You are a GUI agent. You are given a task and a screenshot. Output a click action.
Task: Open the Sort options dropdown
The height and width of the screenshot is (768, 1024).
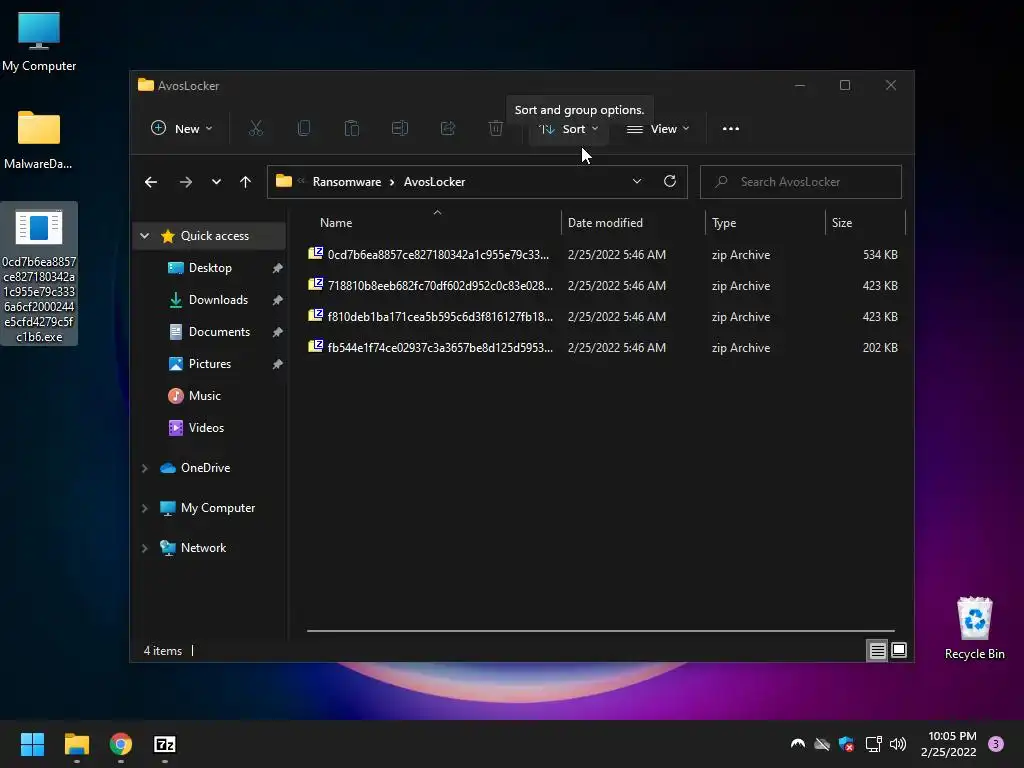(568, 129)
